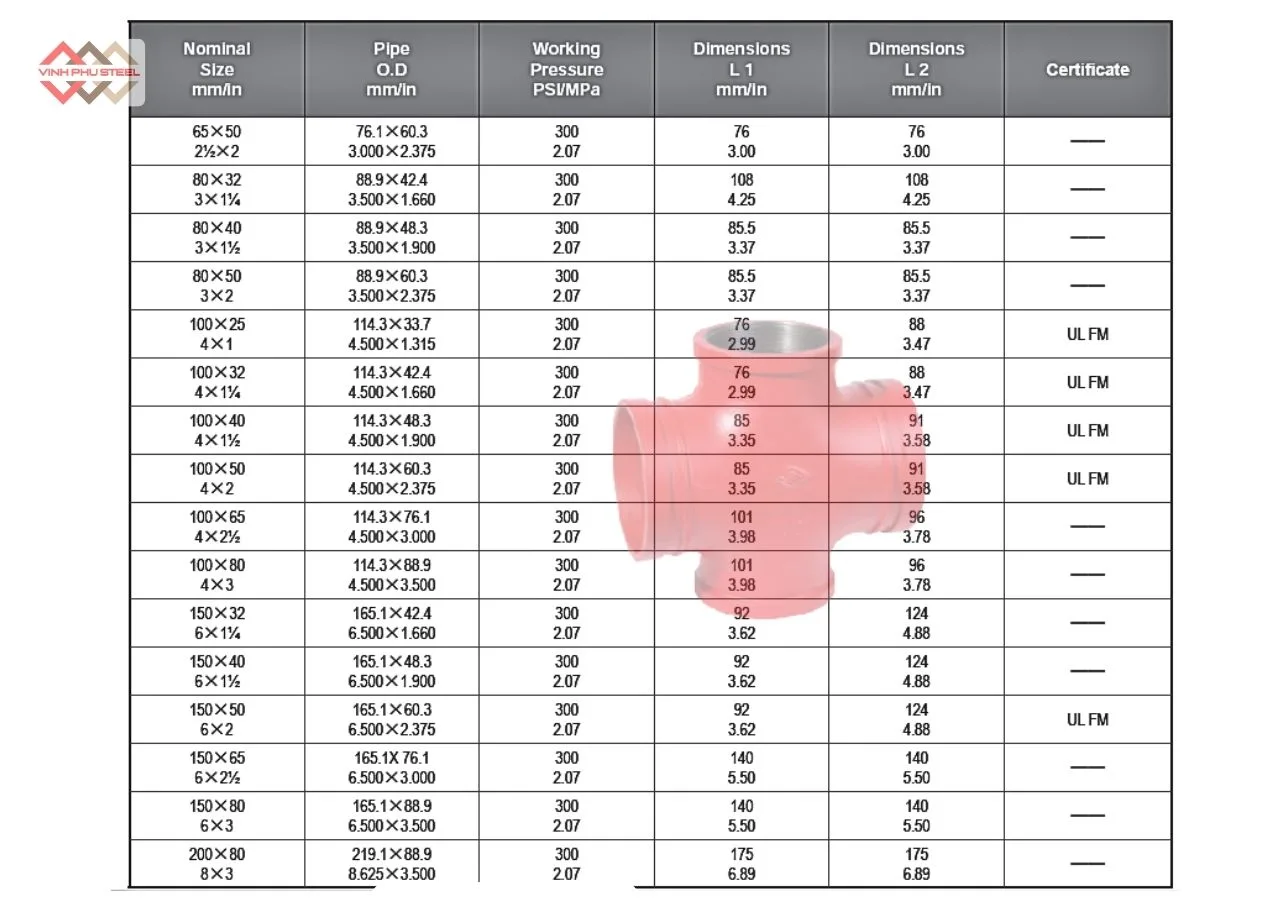The height and width of the screenshot is (900, 1280).
Task: Click the Dimensions L 1 column header
Action: 741,69
